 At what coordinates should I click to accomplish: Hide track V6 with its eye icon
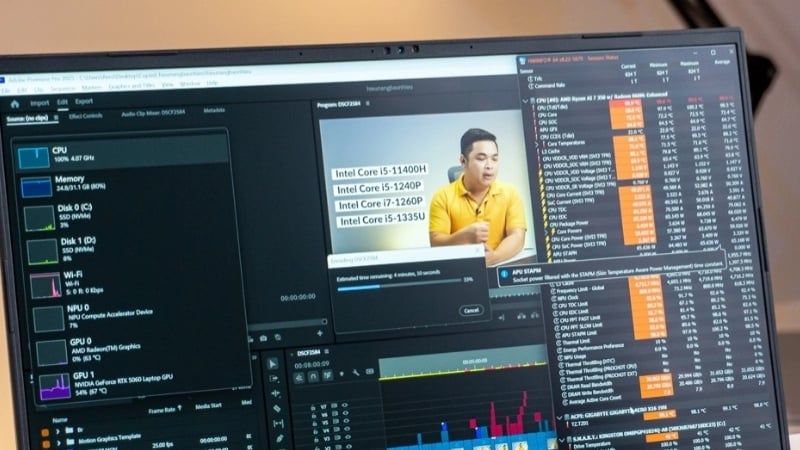point(346,413)
